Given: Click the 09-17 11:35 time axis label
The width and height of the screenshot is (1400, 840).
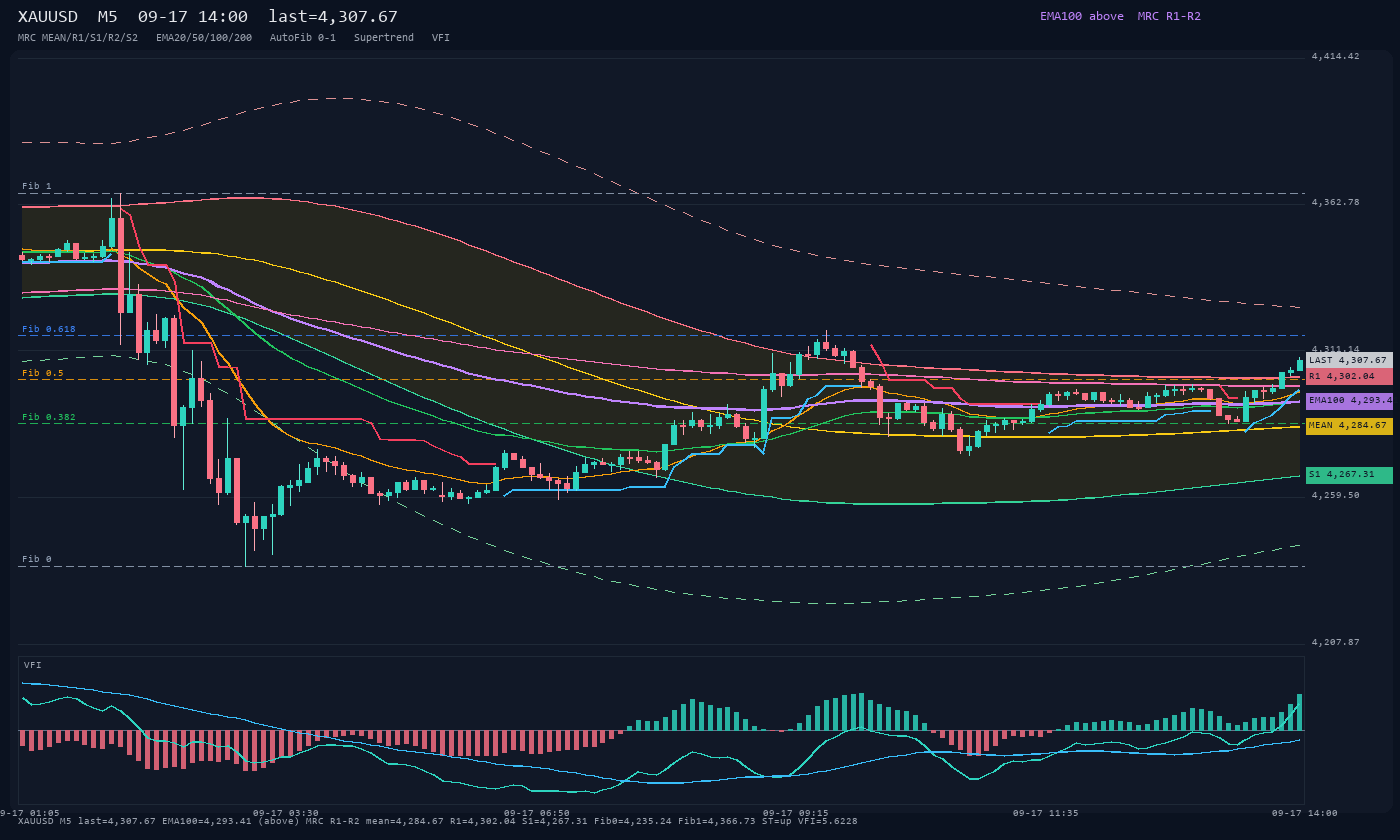Looking at the screenshot, I should (x=1046, y=813).
